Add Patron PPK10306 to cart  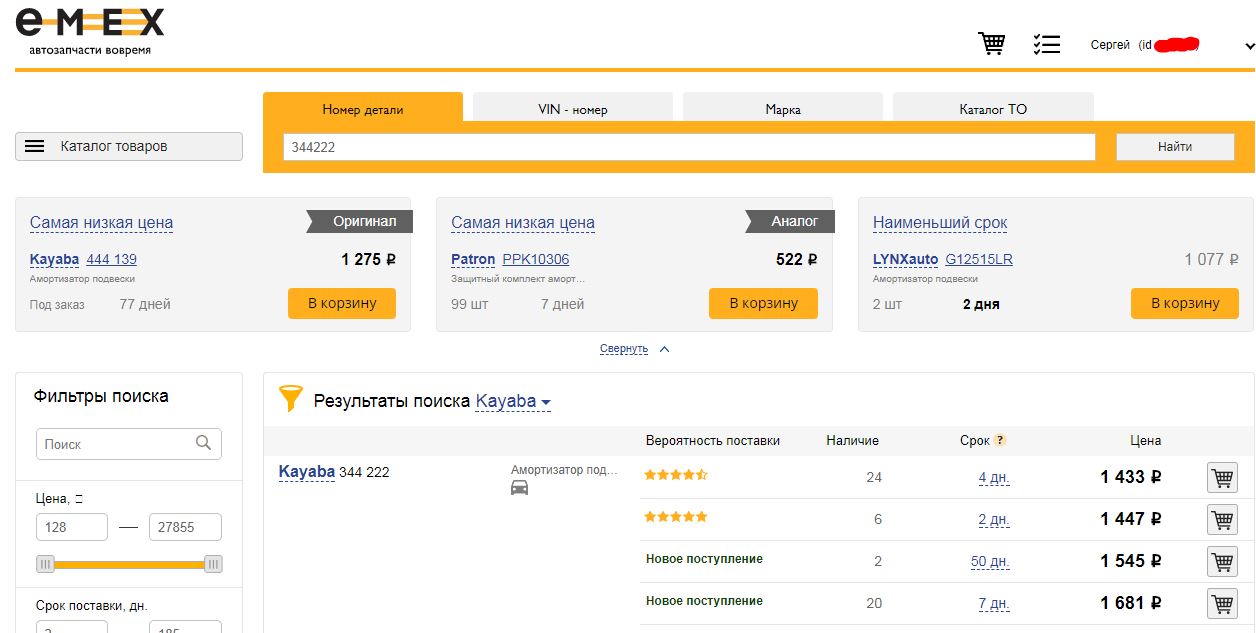(x=763, y=303)
